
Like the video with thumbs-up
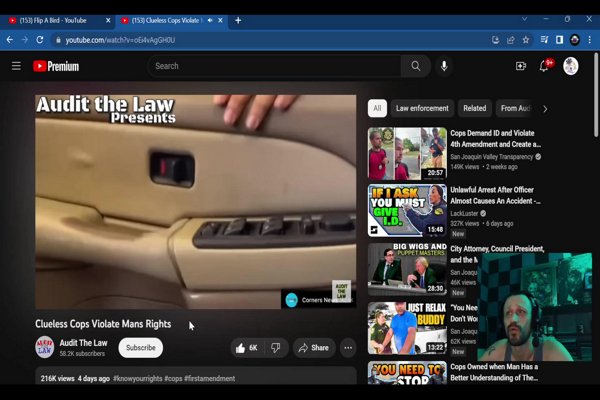246,348
